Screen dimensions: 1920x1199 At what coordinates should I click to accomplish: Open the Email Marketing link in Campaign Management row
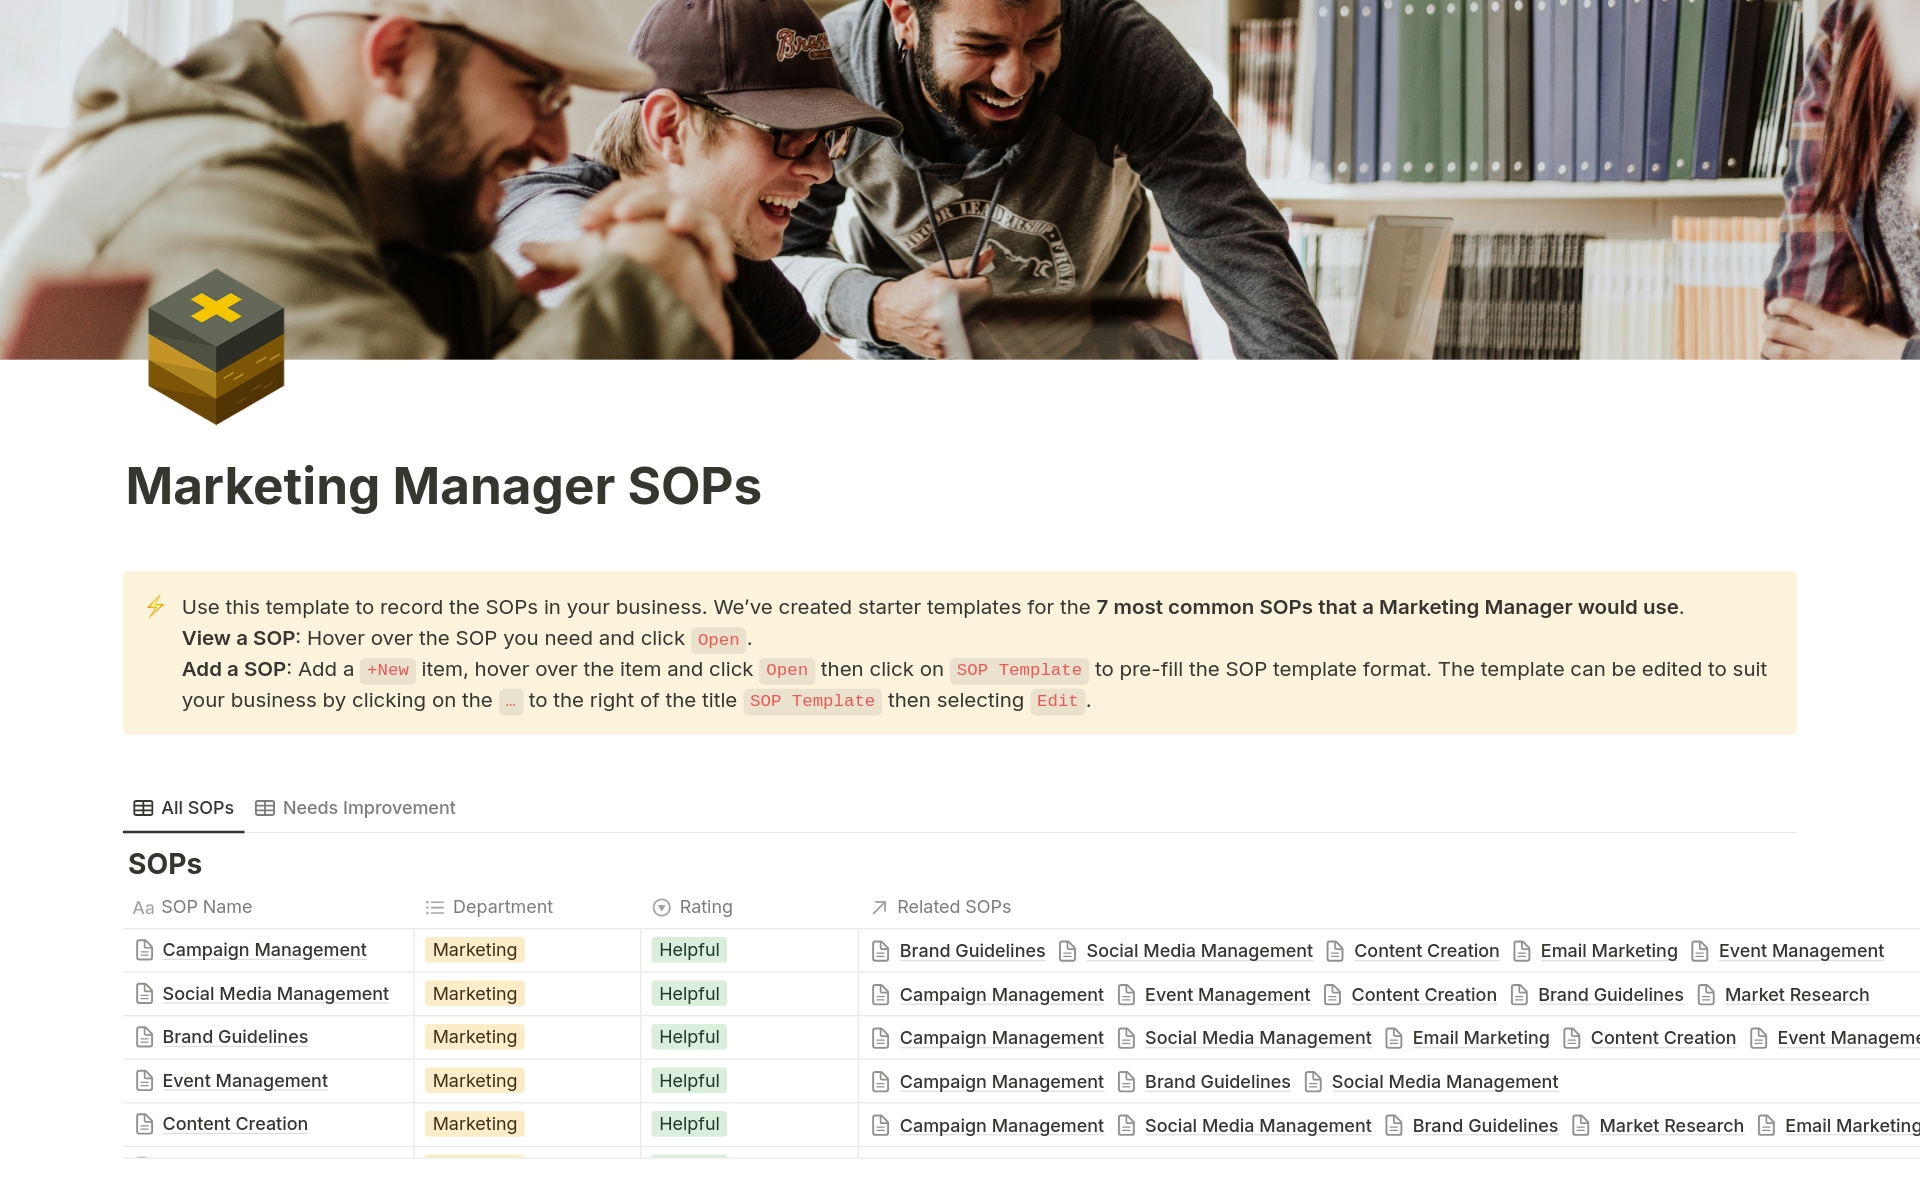(1609, 950)
